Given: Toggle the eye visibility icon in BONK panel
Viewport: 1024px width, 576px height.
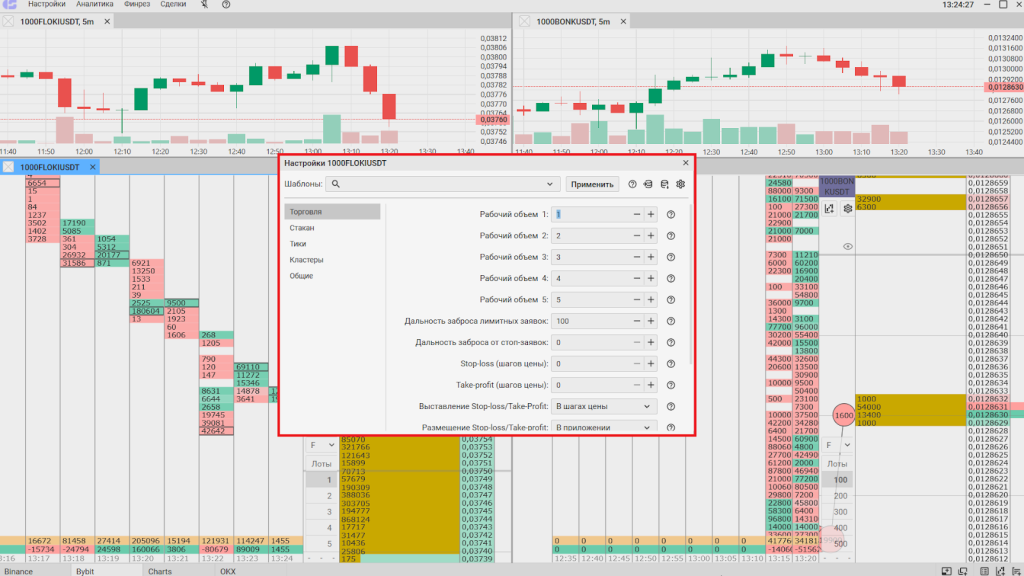Looking at the screenshot, I should coord(847,246).
